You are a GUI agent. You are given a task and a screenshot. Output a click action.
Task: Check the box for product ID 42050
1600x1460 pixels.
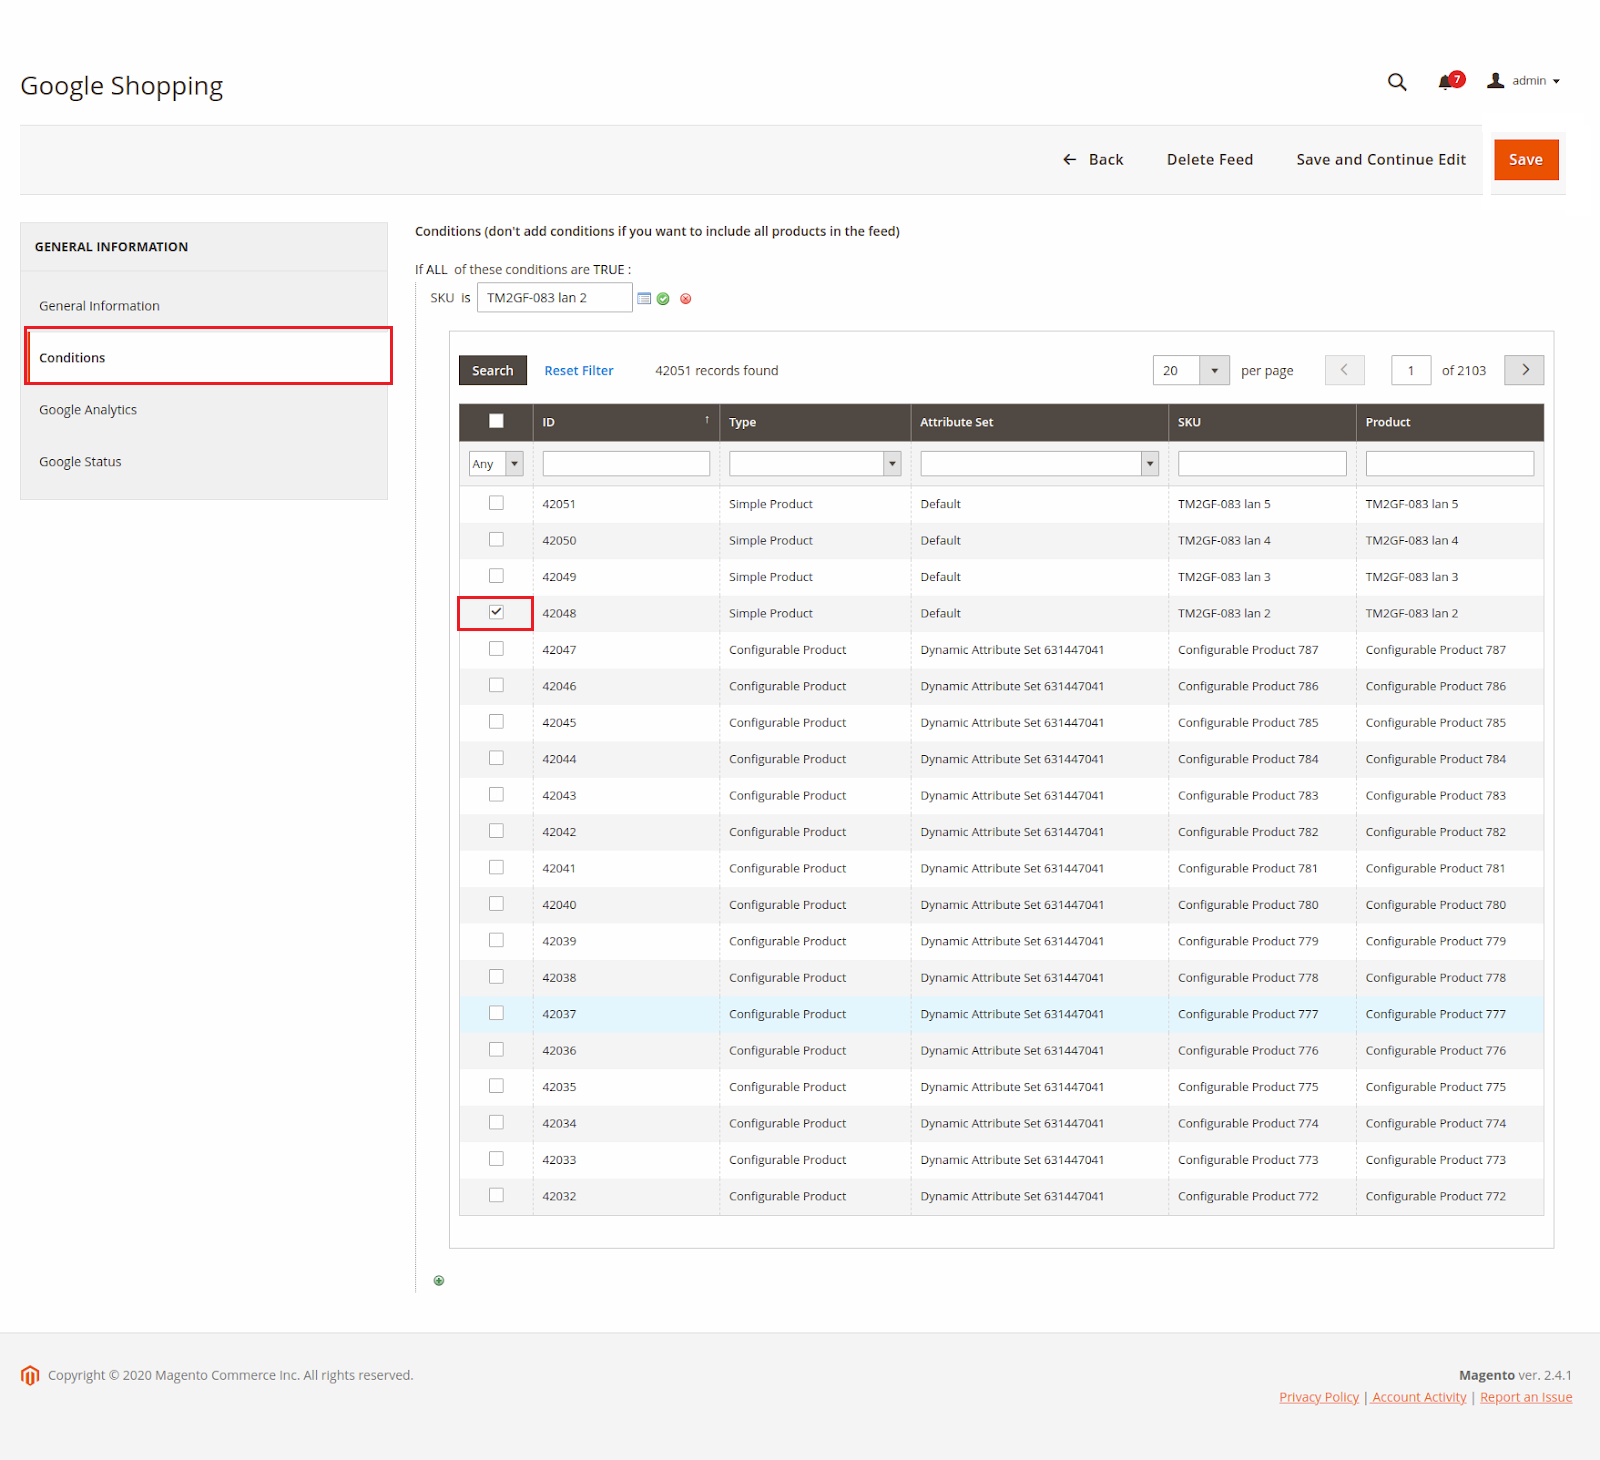[496, 540]
